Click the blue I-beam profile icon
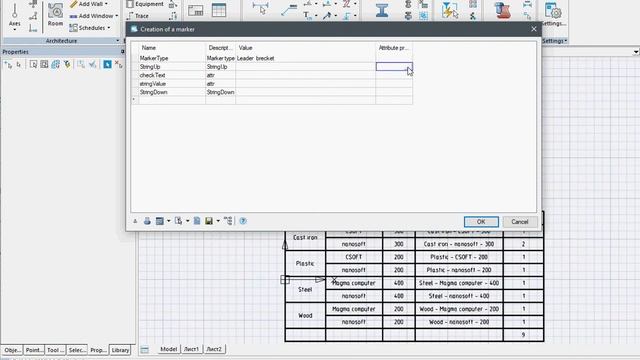 click(x=382, y=10)
